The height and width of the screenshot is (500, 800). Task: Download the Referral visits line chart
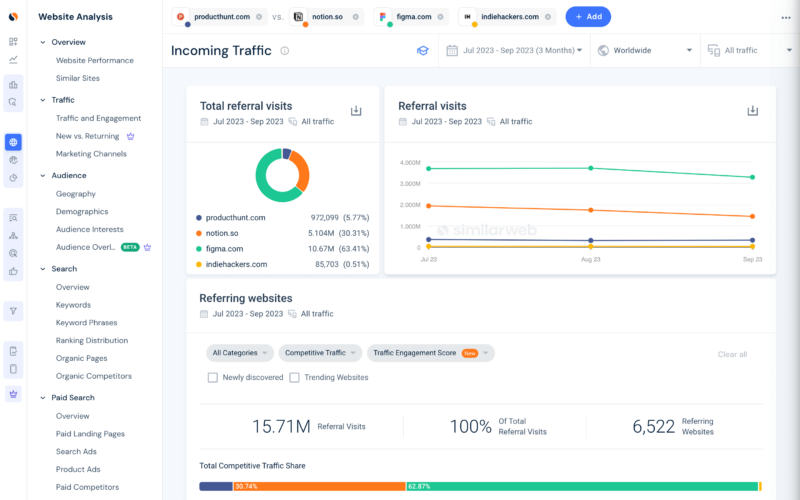pos(753,111)
